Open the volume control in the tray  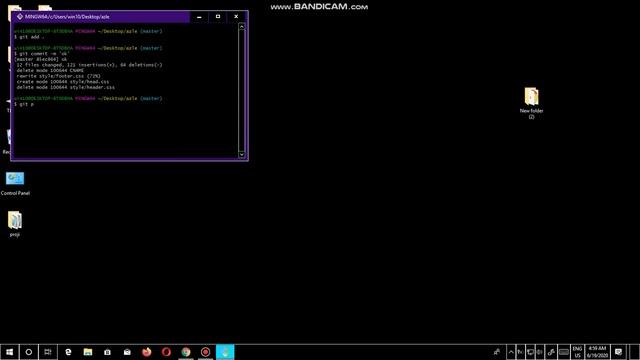click(x=540, y=352)
